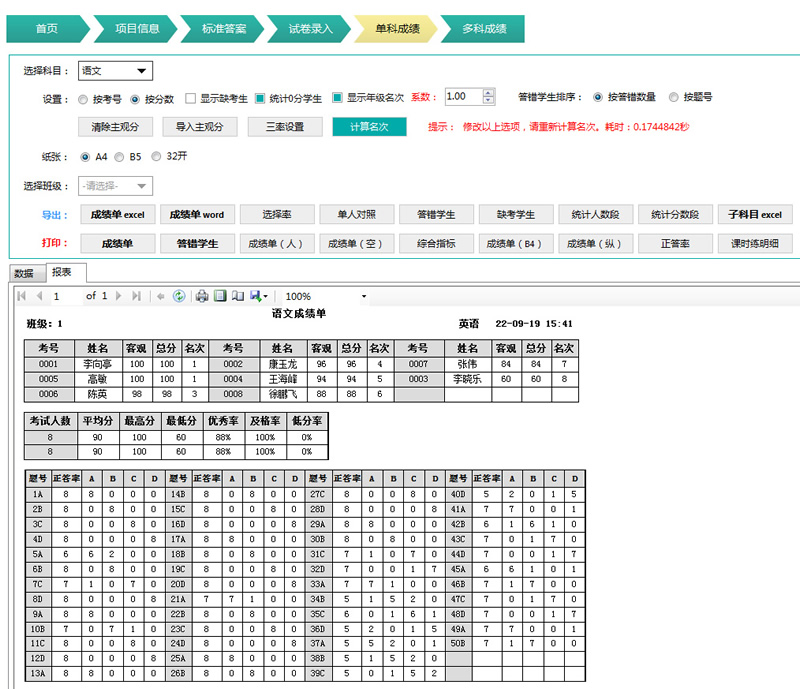The width and height of the screenshot is (800, 689).
Task: Click the printer icon in report toolbar
Action: tap(202, 296)
